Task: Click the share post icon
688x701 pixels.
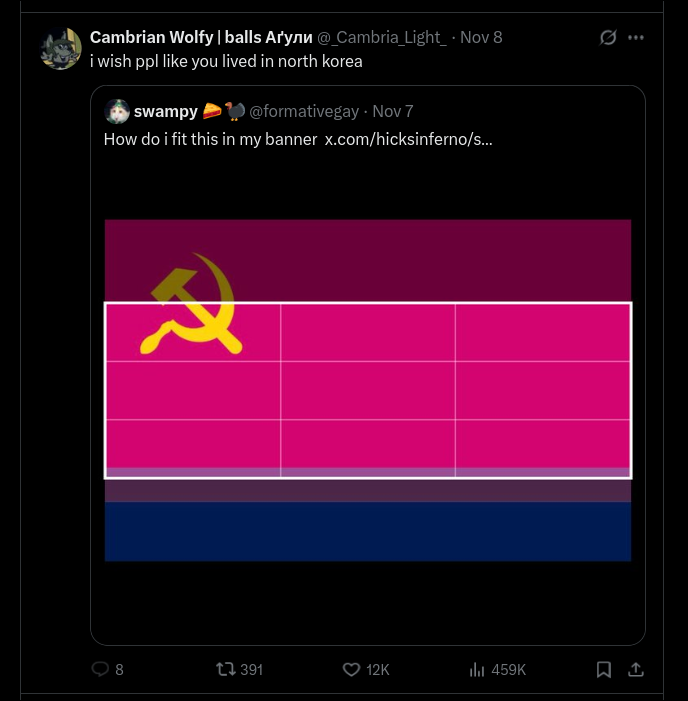Action: (x=635, y=669)
